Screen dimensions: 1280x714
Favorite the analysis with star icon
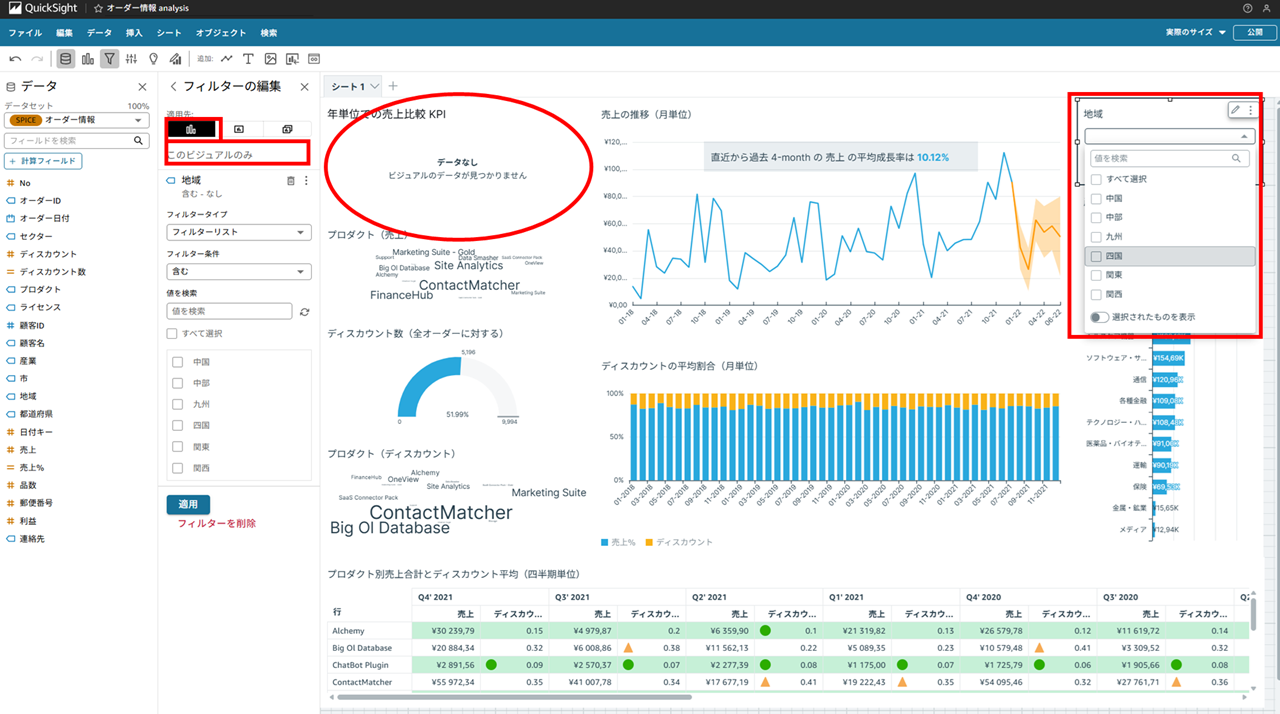[x=98, y=8]
